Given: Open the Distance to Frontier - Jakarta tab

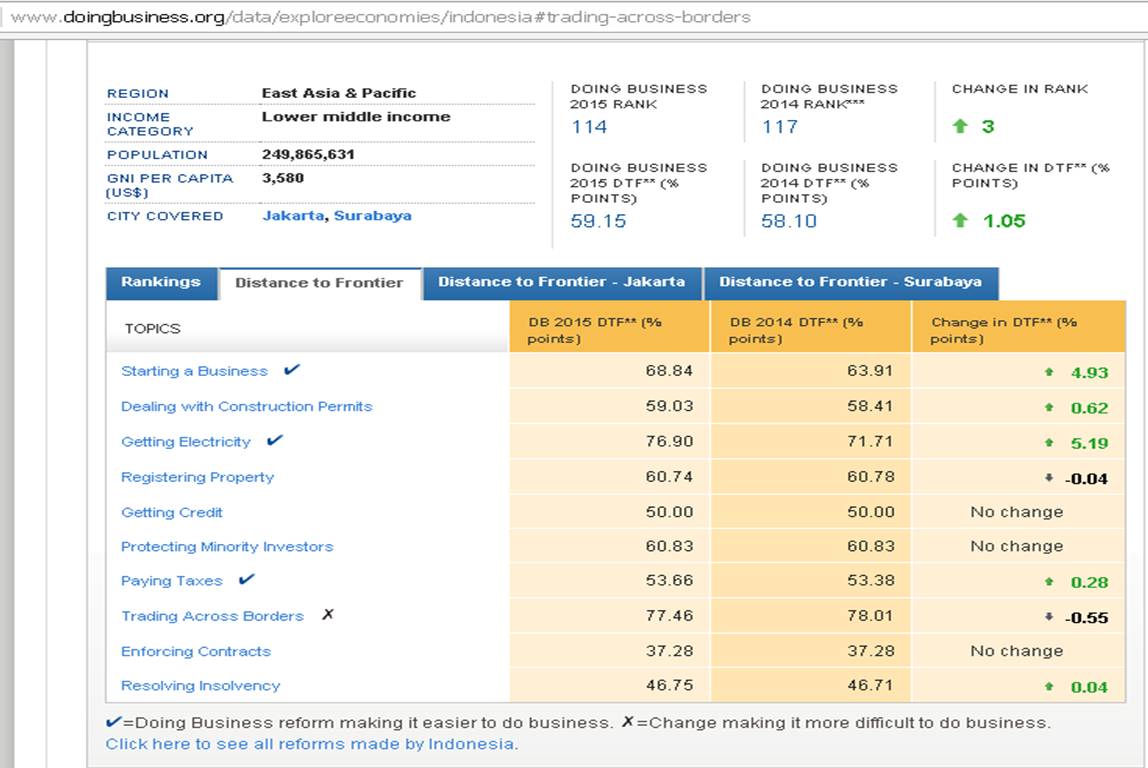Looking at the screenshot, I should (x=562, y=283).
